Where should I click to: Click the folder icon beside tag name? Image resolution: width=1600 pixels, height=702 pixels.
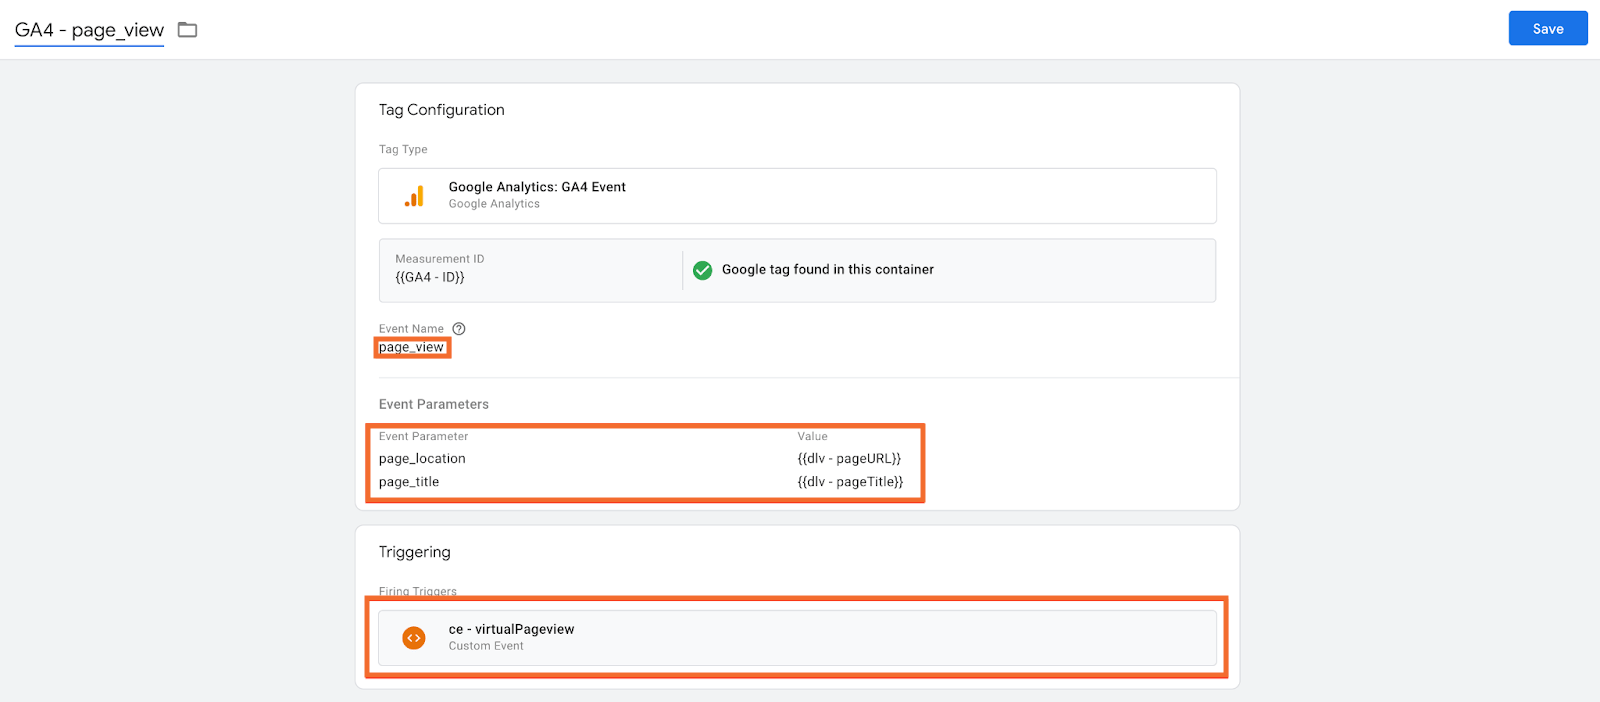187,30
